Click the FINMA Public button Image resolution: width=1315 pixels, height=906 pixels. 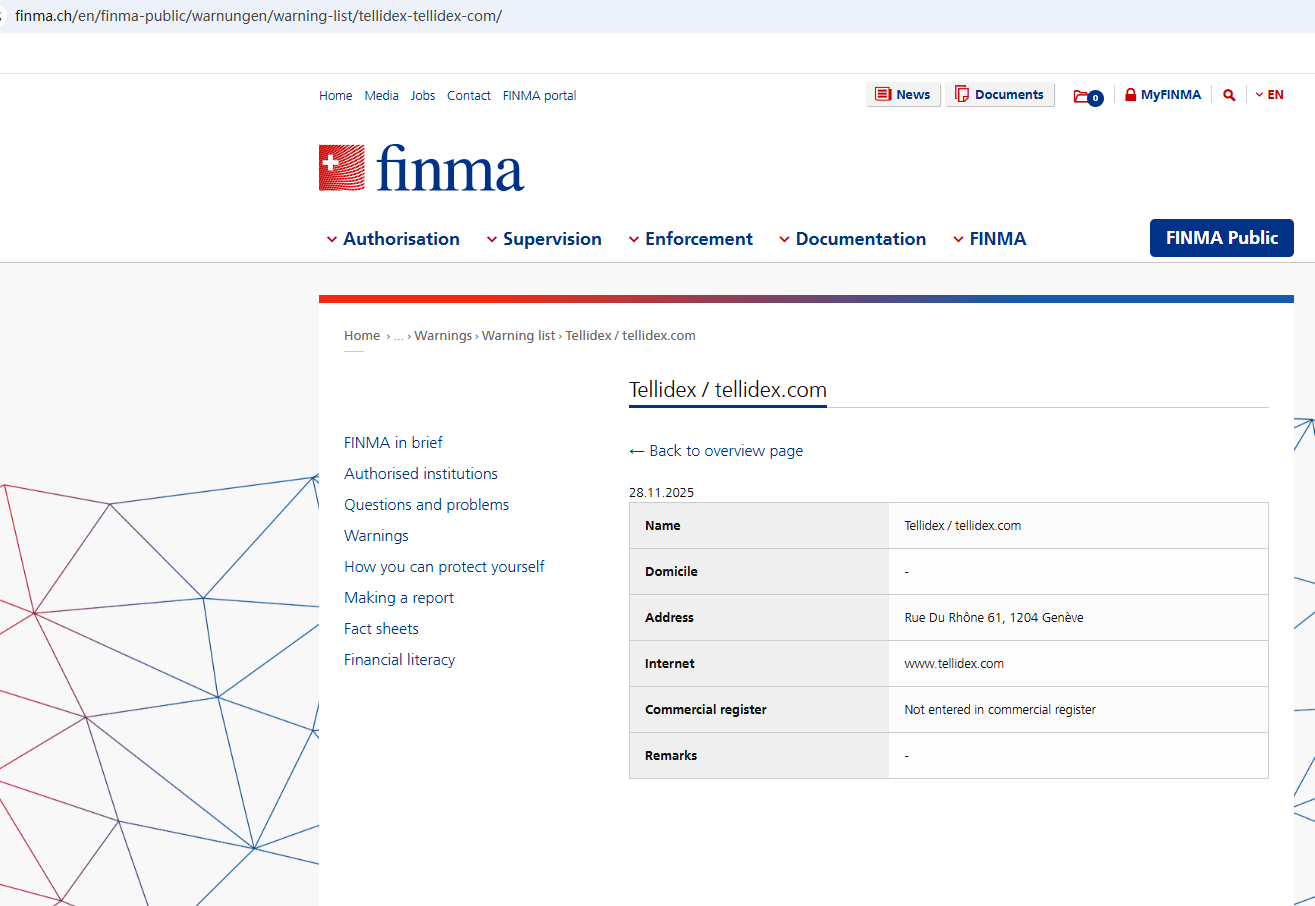pyautogui.click(x=1221, y=238)
